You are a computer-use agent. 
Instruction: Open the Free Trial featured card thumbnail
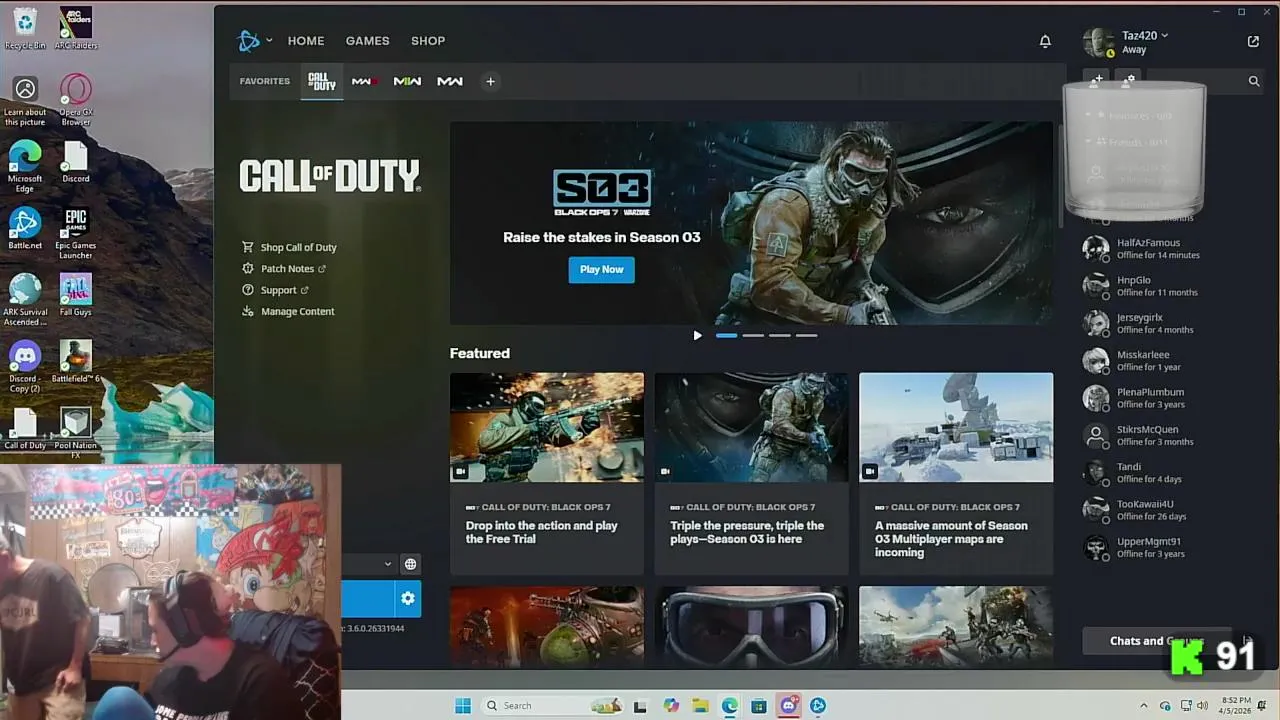click(547, 427)
